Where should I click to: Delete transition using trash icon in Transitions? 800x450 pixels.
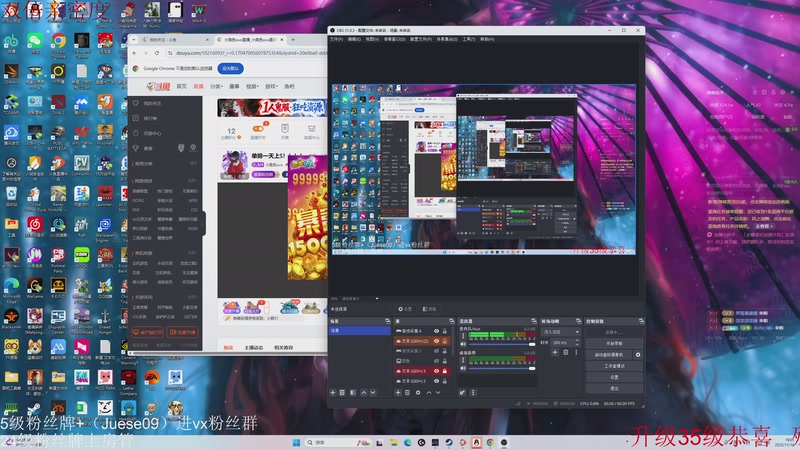pyautogui.click(x=565, y=353)
